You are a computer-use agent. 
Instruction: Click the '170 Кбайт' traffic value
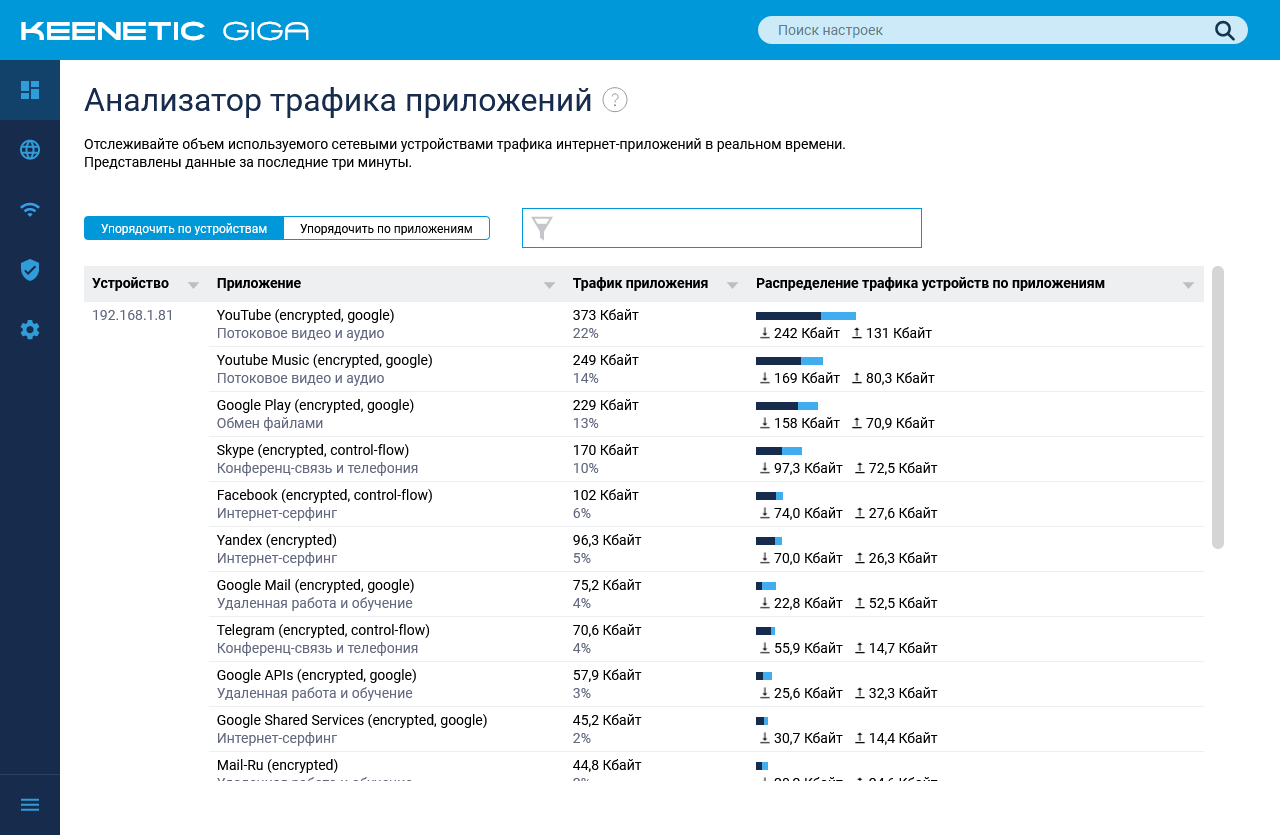[606, 450]
